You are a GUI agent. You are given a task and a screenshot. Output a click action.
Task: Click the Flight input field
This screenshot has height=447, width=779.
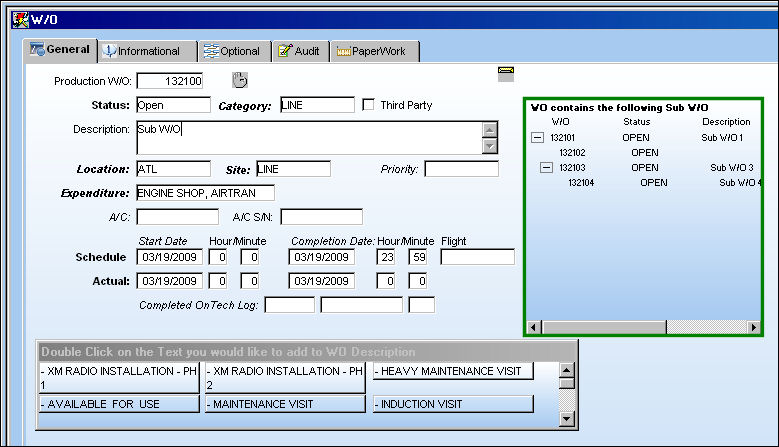point(477,257)
